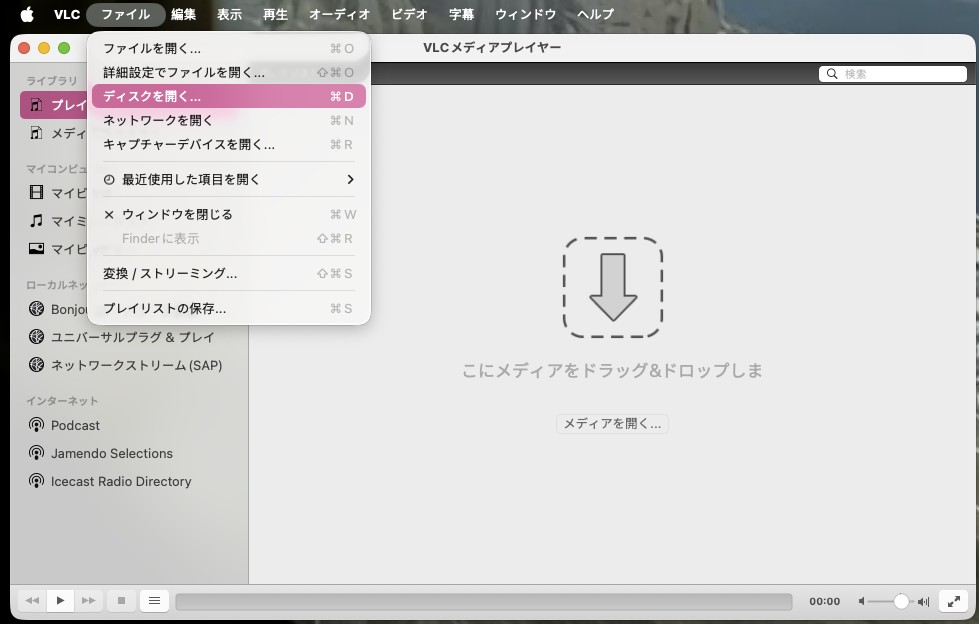Screen dimensions: 979x624
Task: Open the ヘルプ menu
Action: (595, 14)
